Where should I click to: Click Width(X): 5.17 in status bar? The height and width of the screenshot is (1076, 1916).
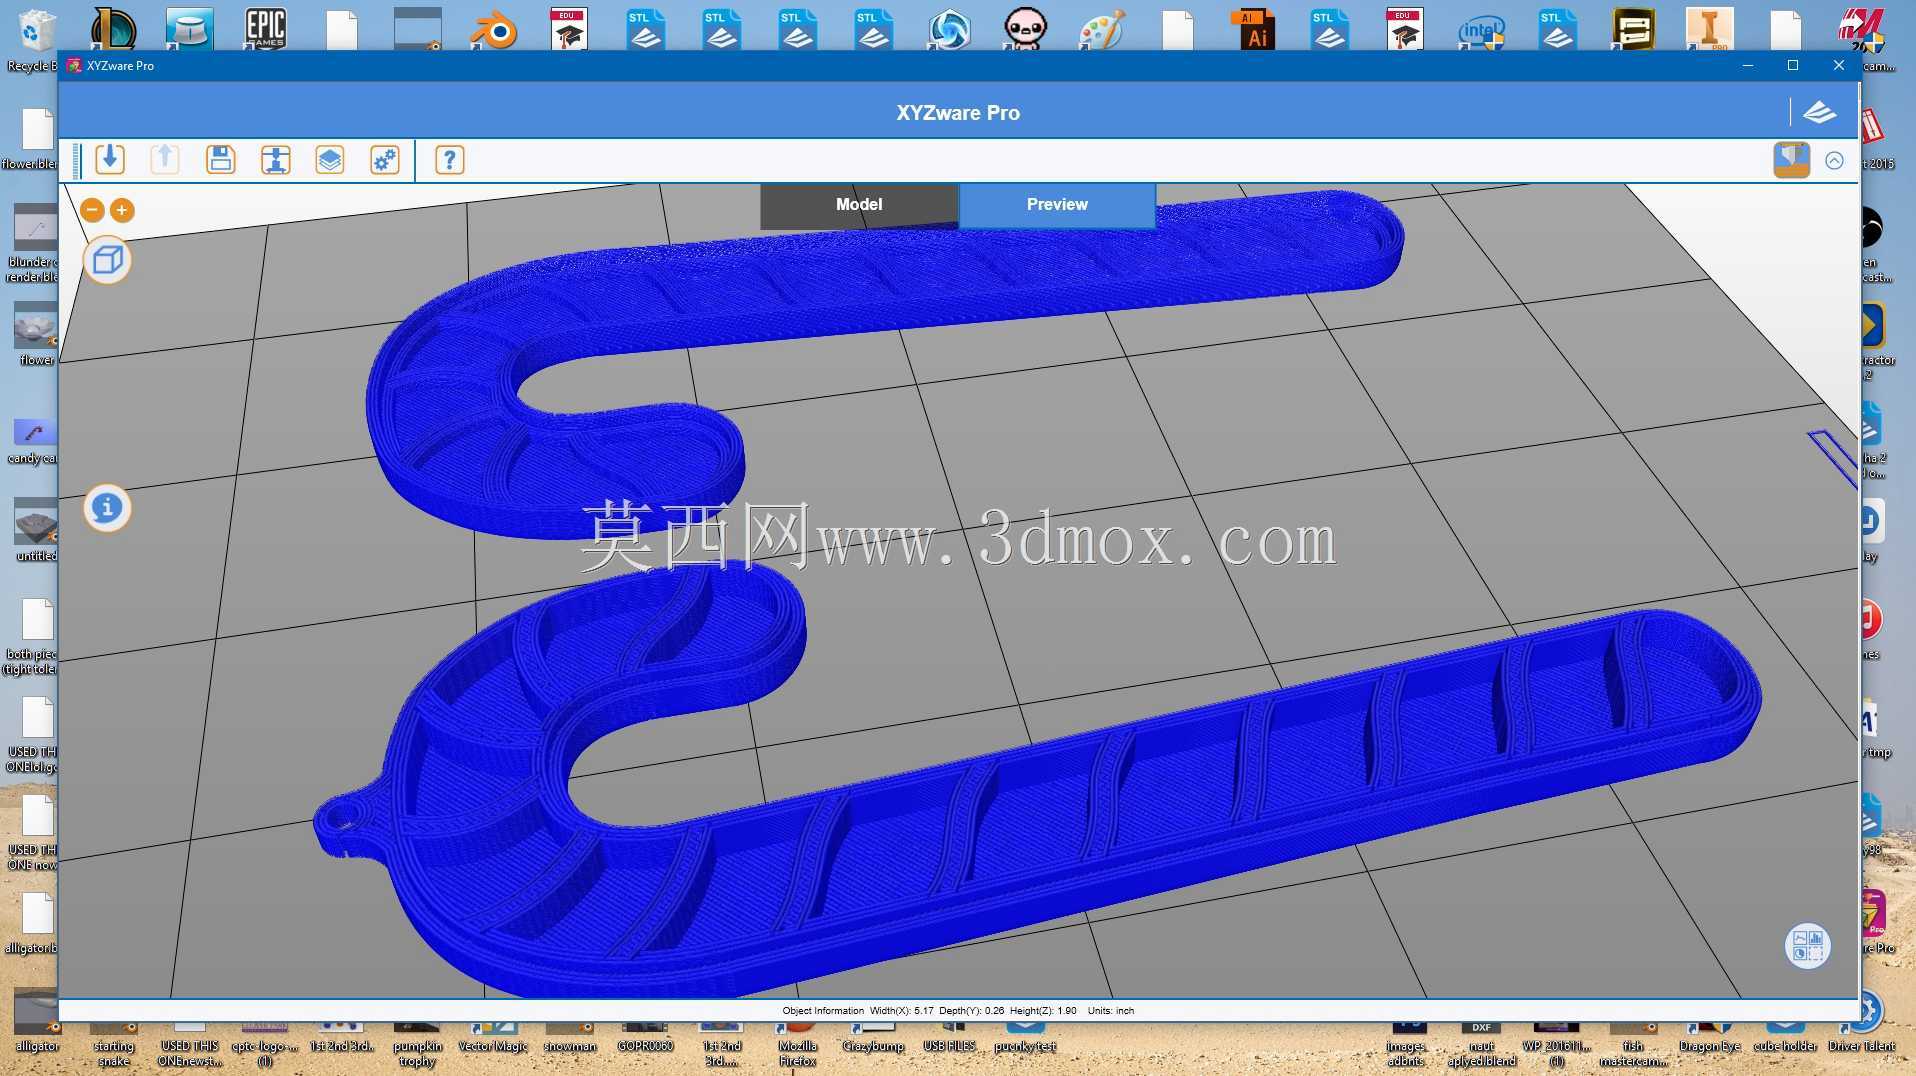click(x=901, y=1011)
